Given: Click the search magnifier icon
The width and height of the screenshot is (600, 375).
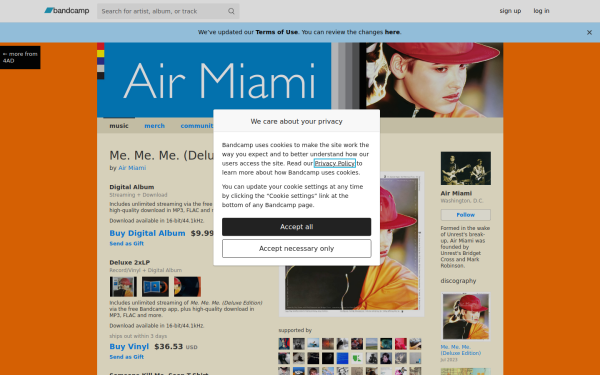Looking at the screenshot, I should click(231, 11).
